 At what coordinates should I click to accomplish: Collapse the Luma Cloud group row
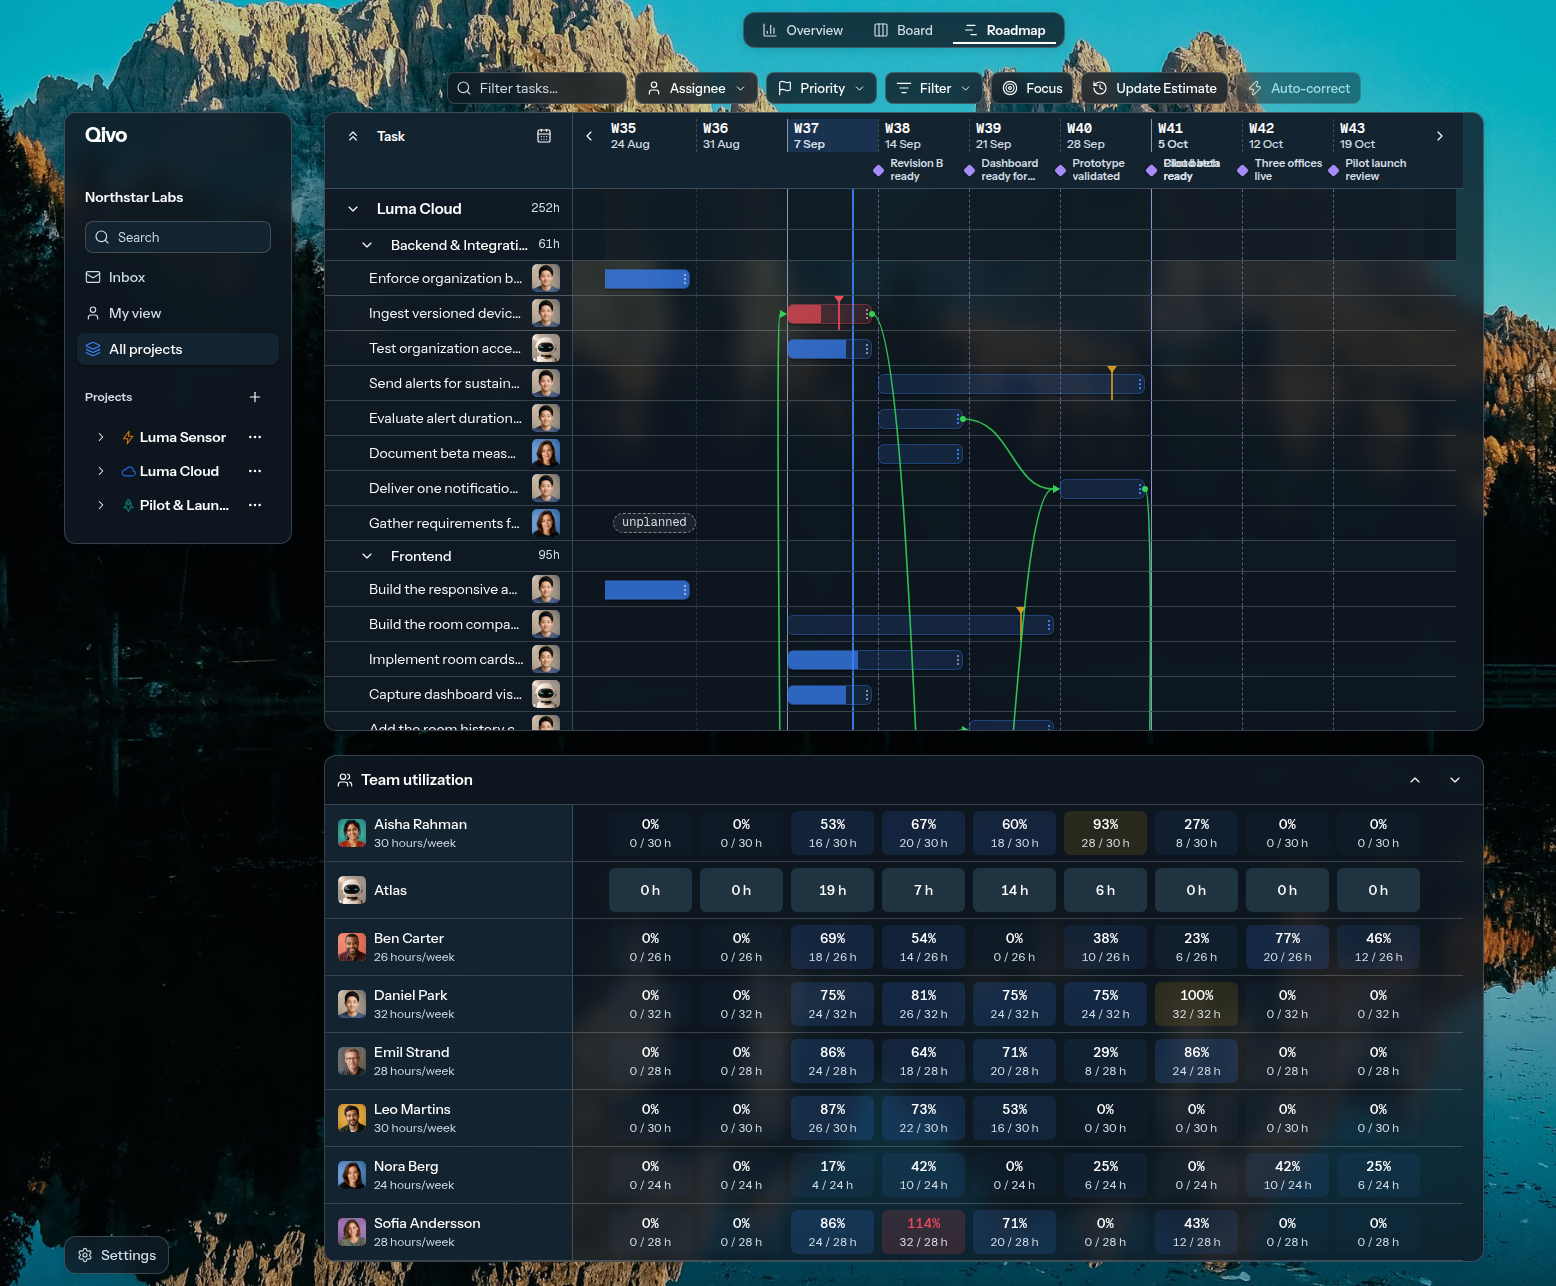point(353,209)
